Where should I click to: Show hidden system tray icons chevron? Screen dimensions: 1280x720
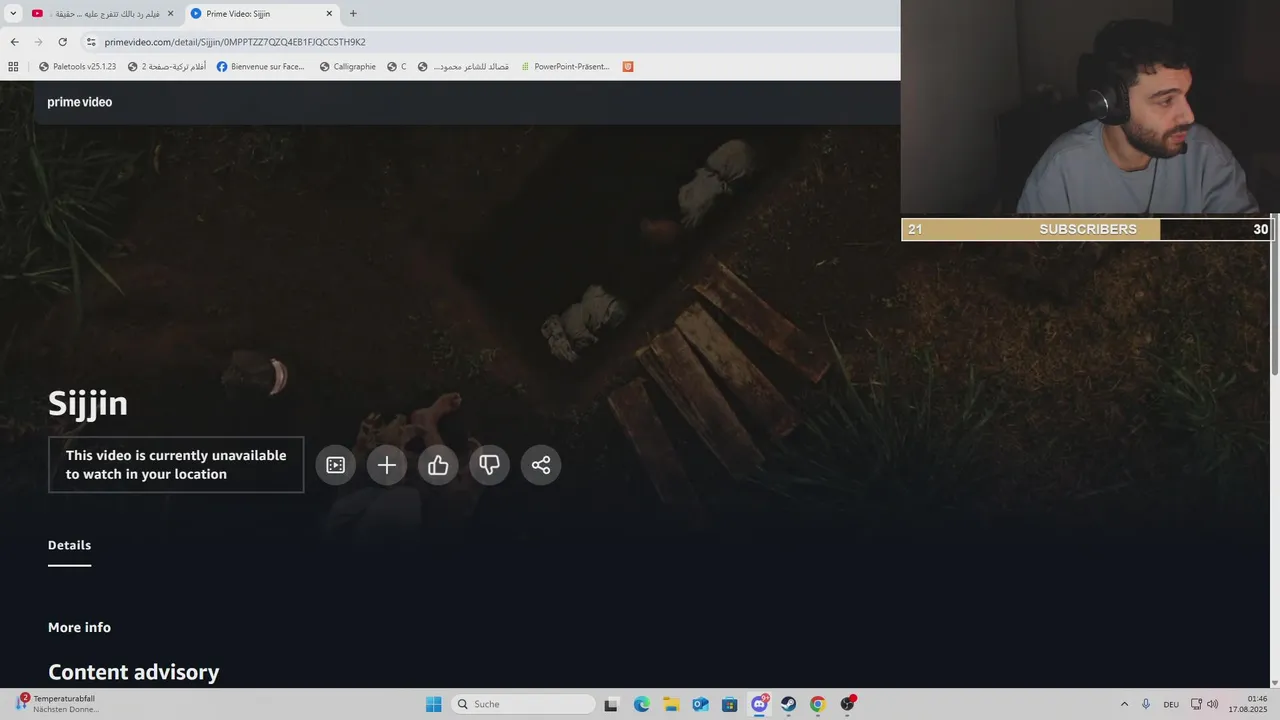(x=1124, y=704)
